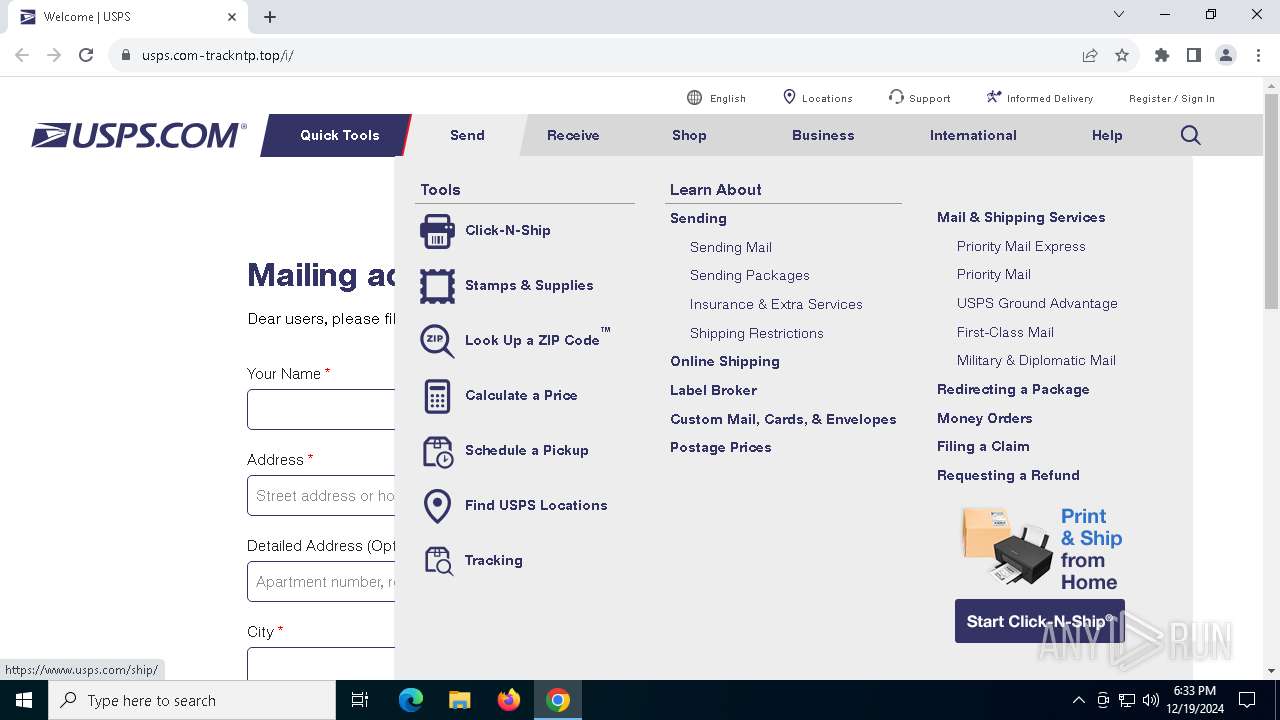Click the Schedule a Pickup package icon
1280x720 pixels.
tap(438, 451)
